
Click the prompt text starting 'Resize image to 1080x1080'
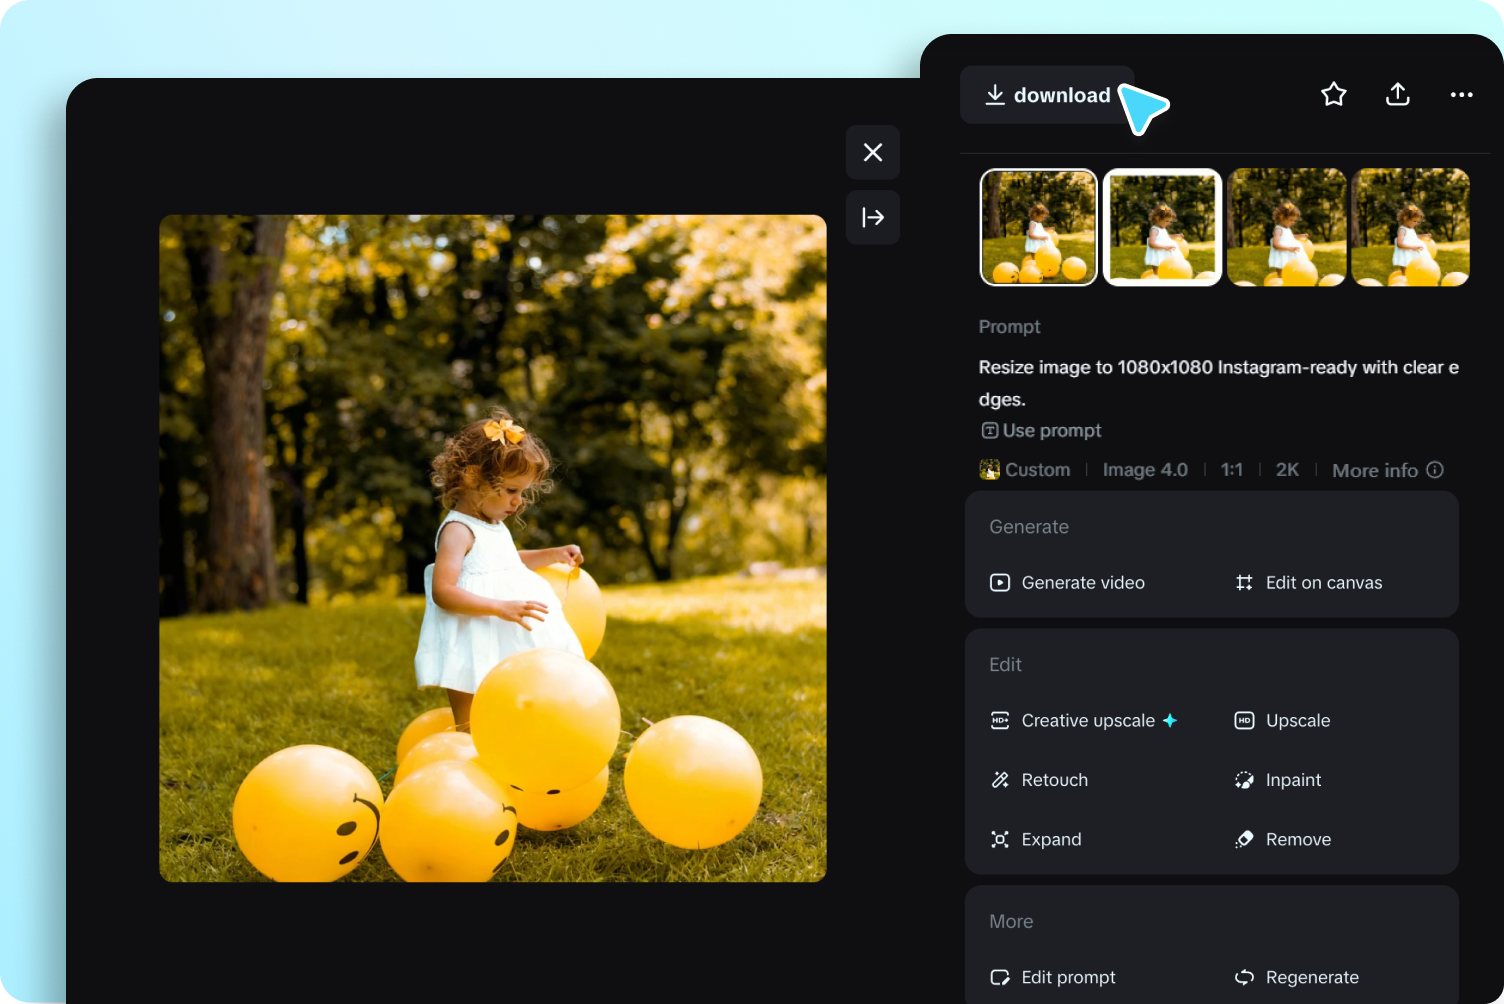pyautogui.click(x=1218, y=383)
